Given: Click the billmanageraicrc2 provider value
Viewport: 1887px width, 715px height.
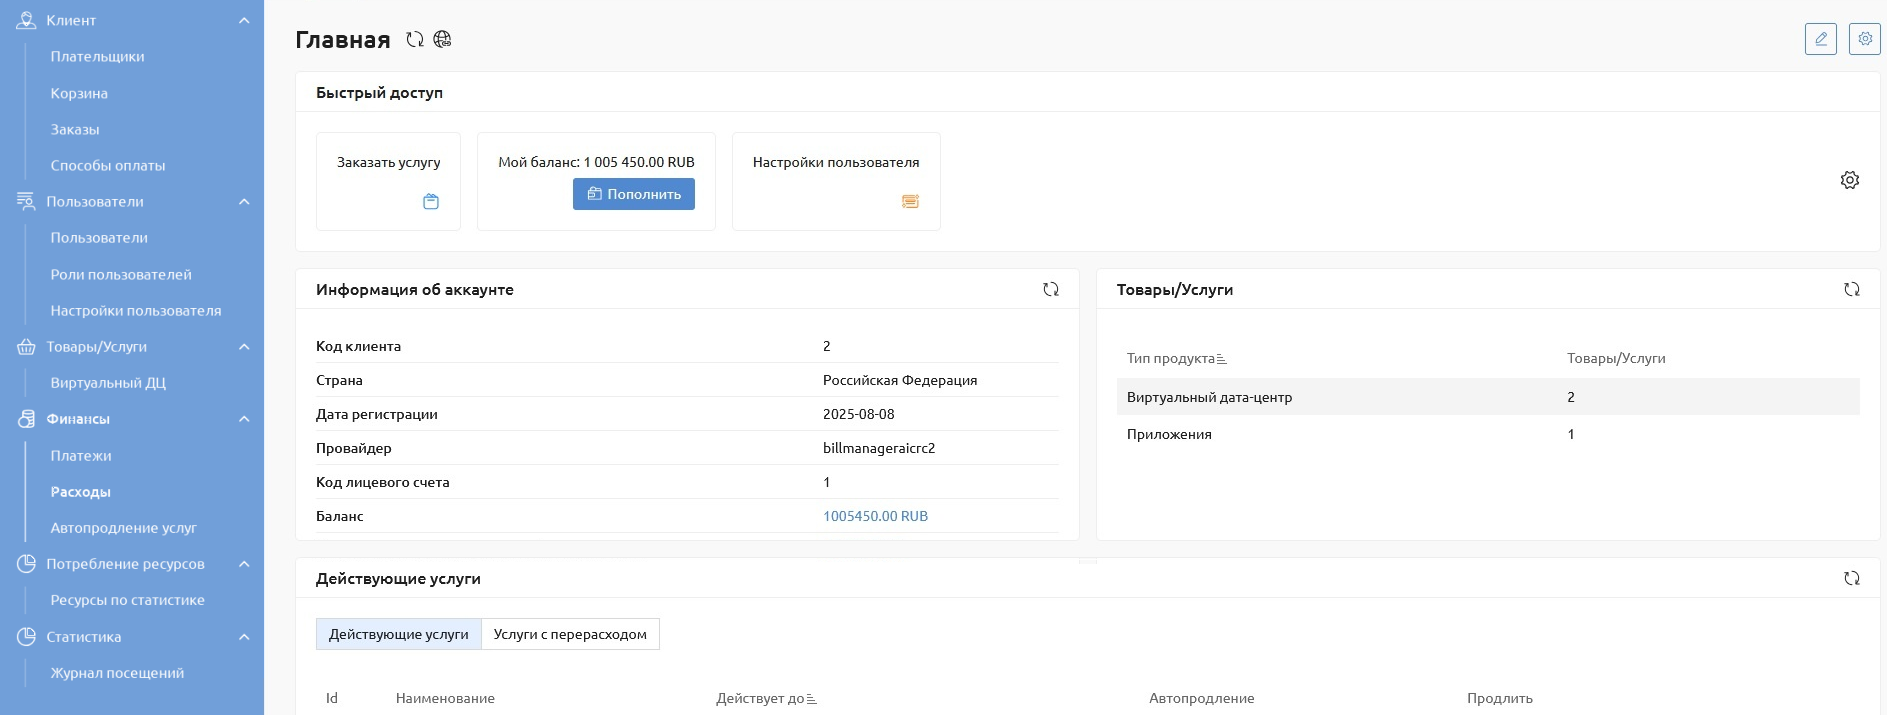Looking at the screenshot, I should pos(879,448).
